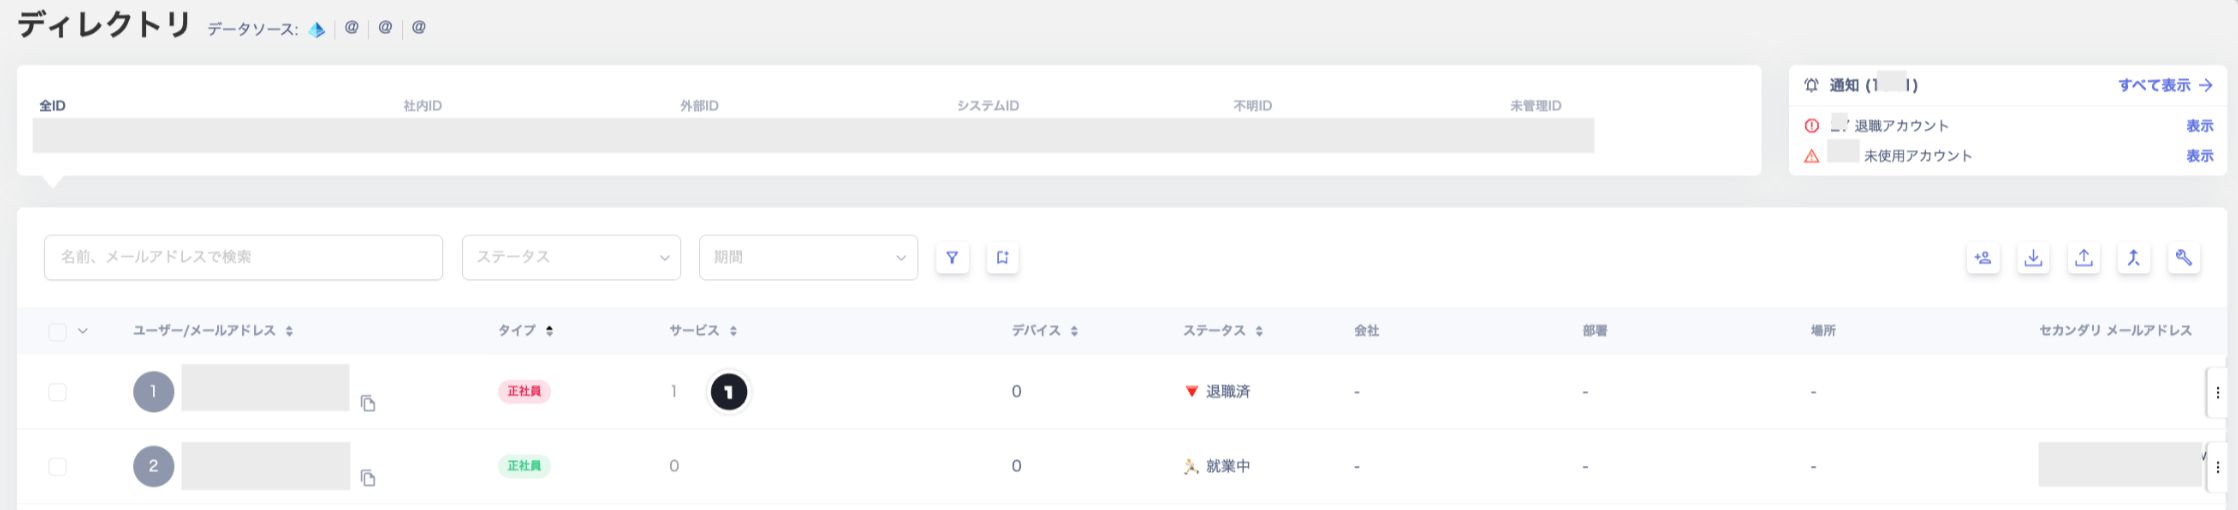Click the データソース: label
The width and height of the screenshot is (2238, 510).
pyautogui.click(x=253, y=30)
